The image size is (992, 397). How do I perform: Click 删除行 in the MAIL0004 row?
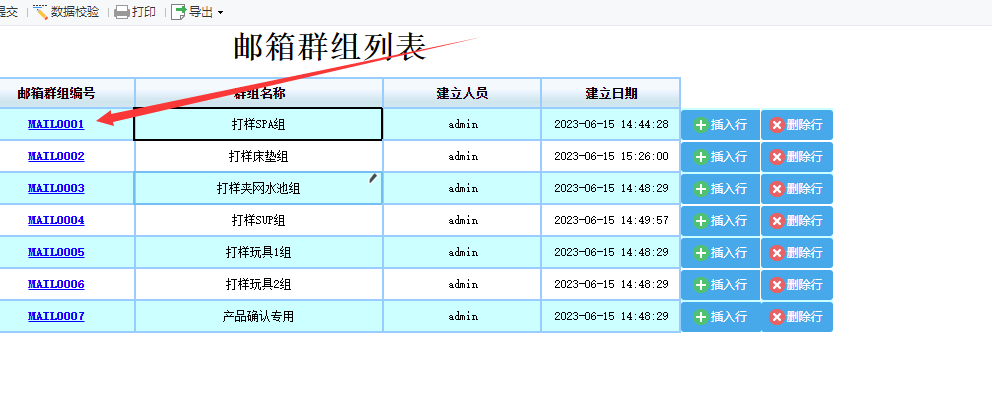pos(797,221)
